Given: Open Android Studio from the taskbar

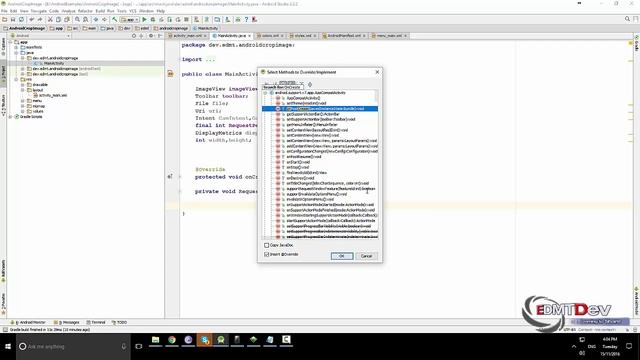Looking at the screenshot, I should coord(221,340).
